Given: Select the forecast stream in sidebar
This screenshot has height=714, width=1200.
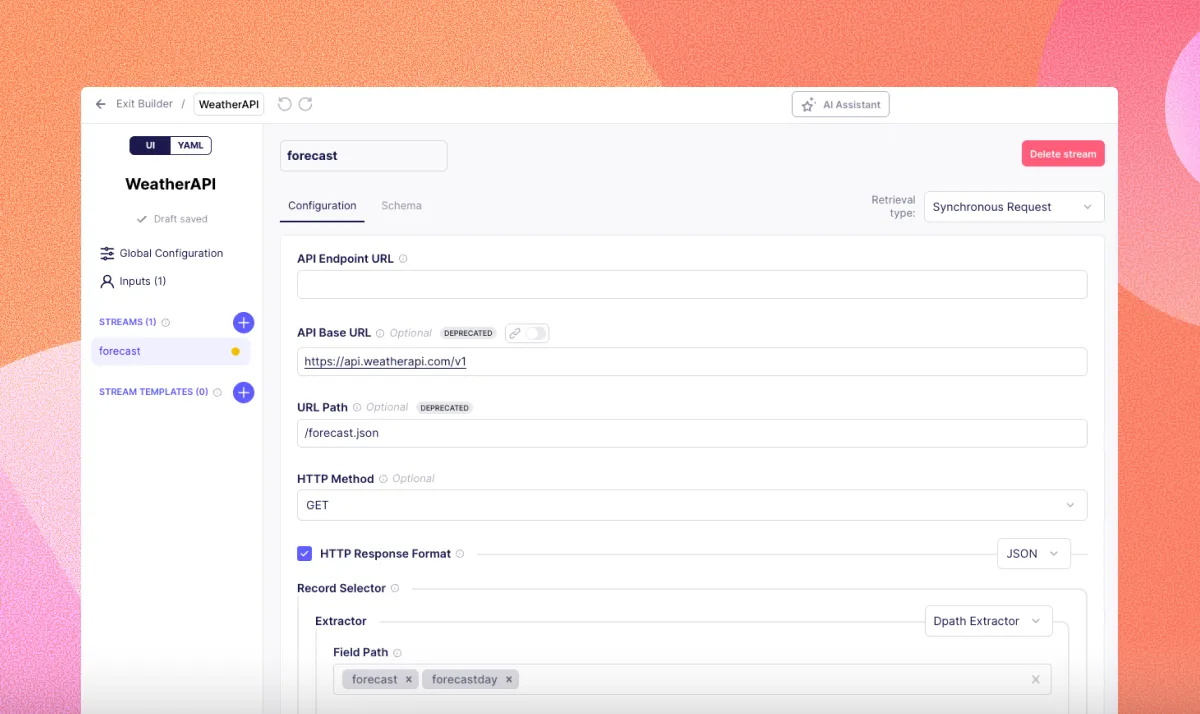Looking at the screenshot, I should (171, 352).
